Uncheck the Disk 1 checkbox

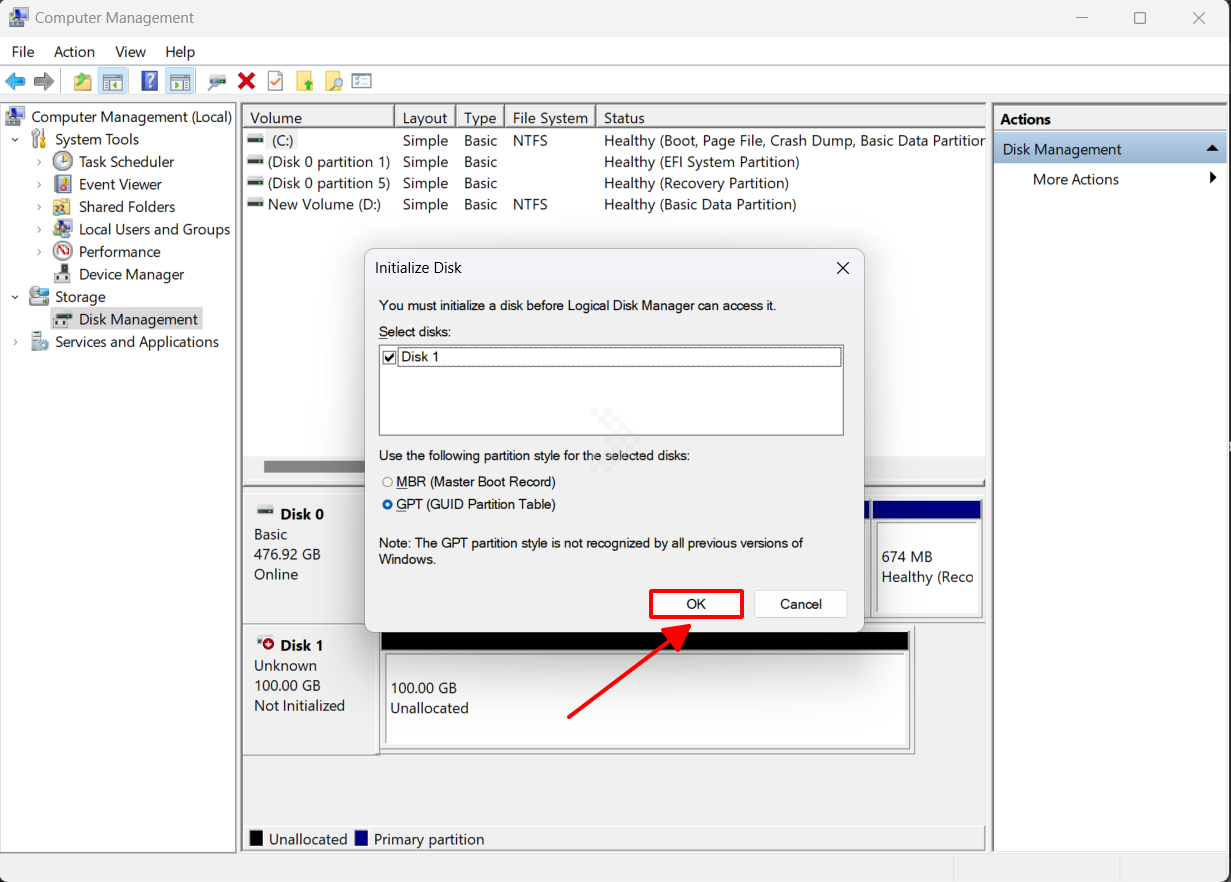(x=390, y=357)
